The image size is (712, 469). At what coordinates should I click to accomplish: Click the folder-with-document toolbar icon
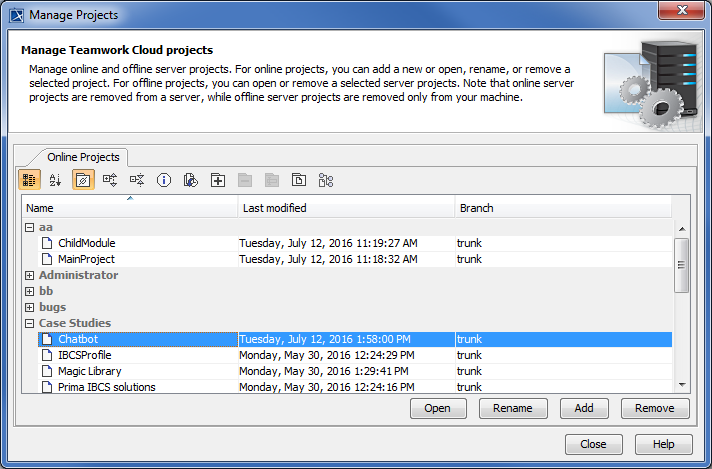[x=299, y=180]
